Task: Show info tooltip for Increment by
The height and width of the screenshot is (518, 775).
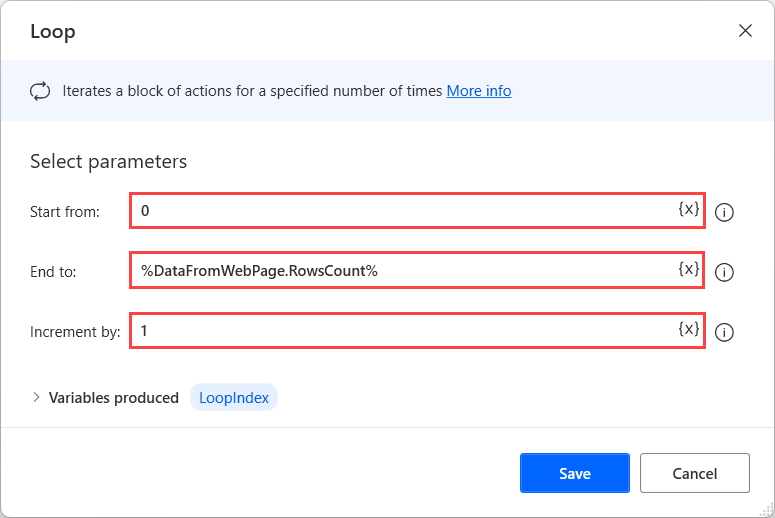Action: (726, 332)
